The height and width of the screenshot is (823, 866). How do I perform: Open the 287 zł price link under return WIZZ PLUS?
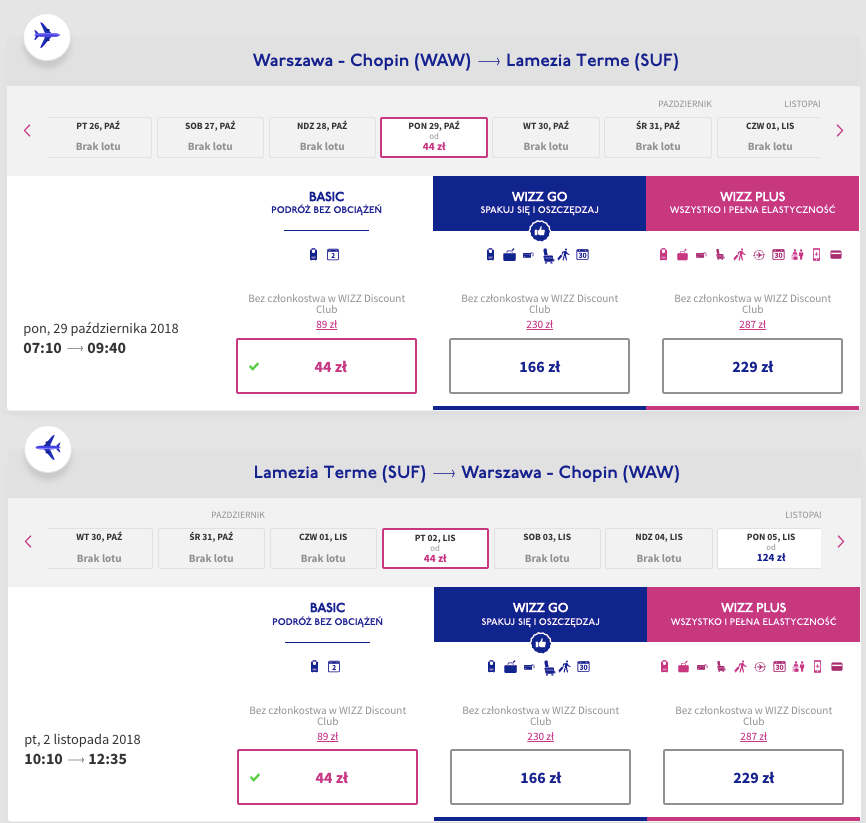(753, 734)
